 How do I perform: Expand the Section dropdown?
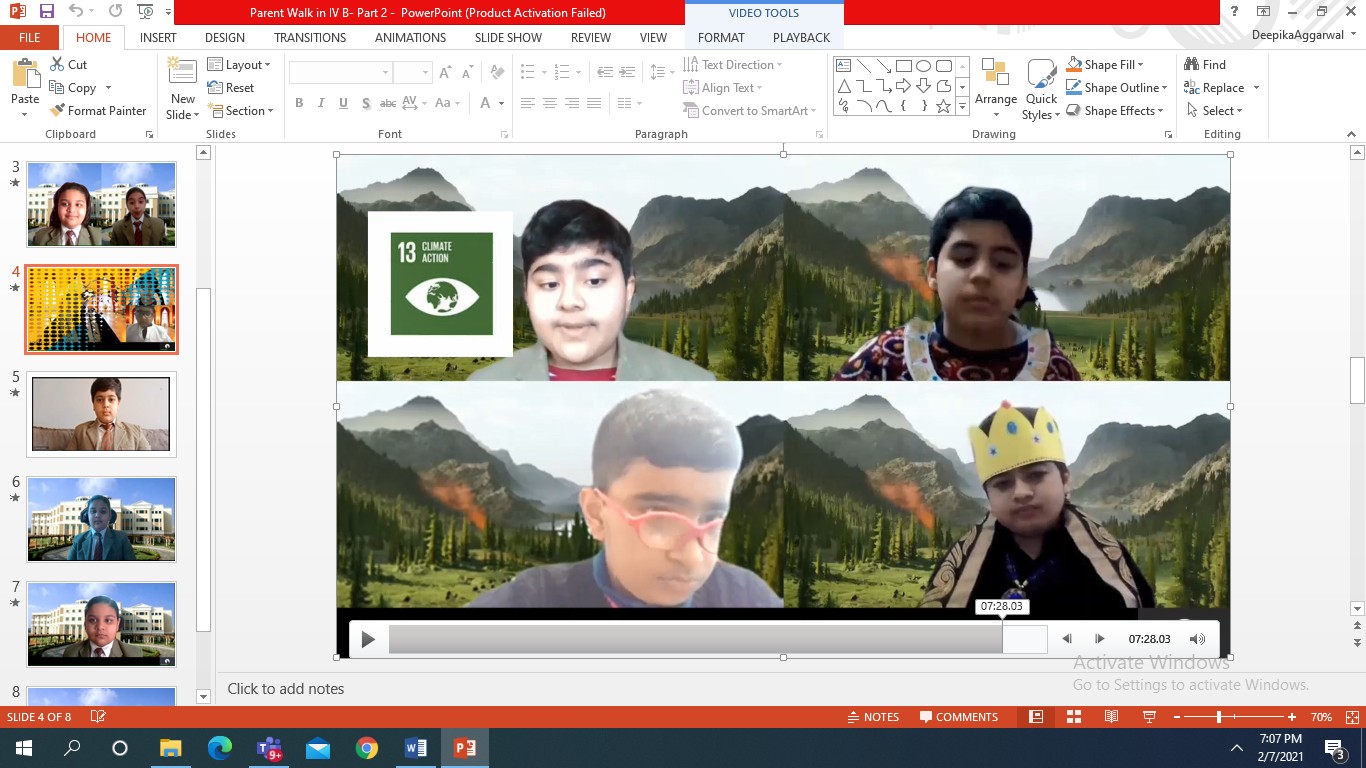click(241, 111)
